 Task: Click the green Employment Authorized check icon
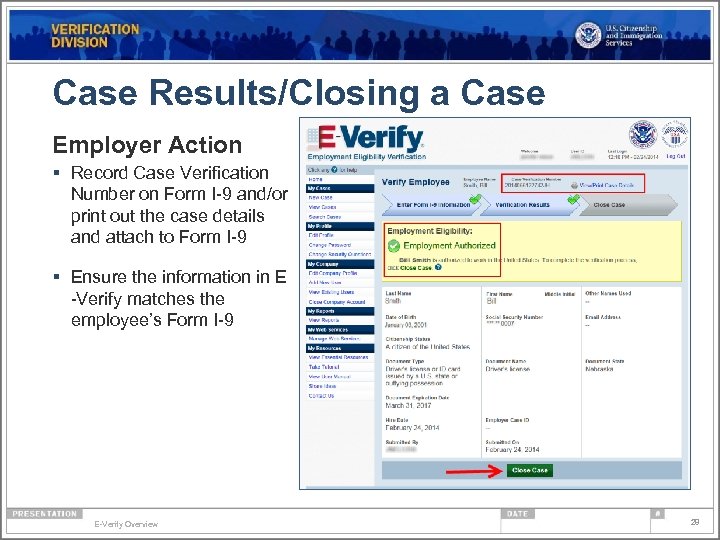(394, 246)
